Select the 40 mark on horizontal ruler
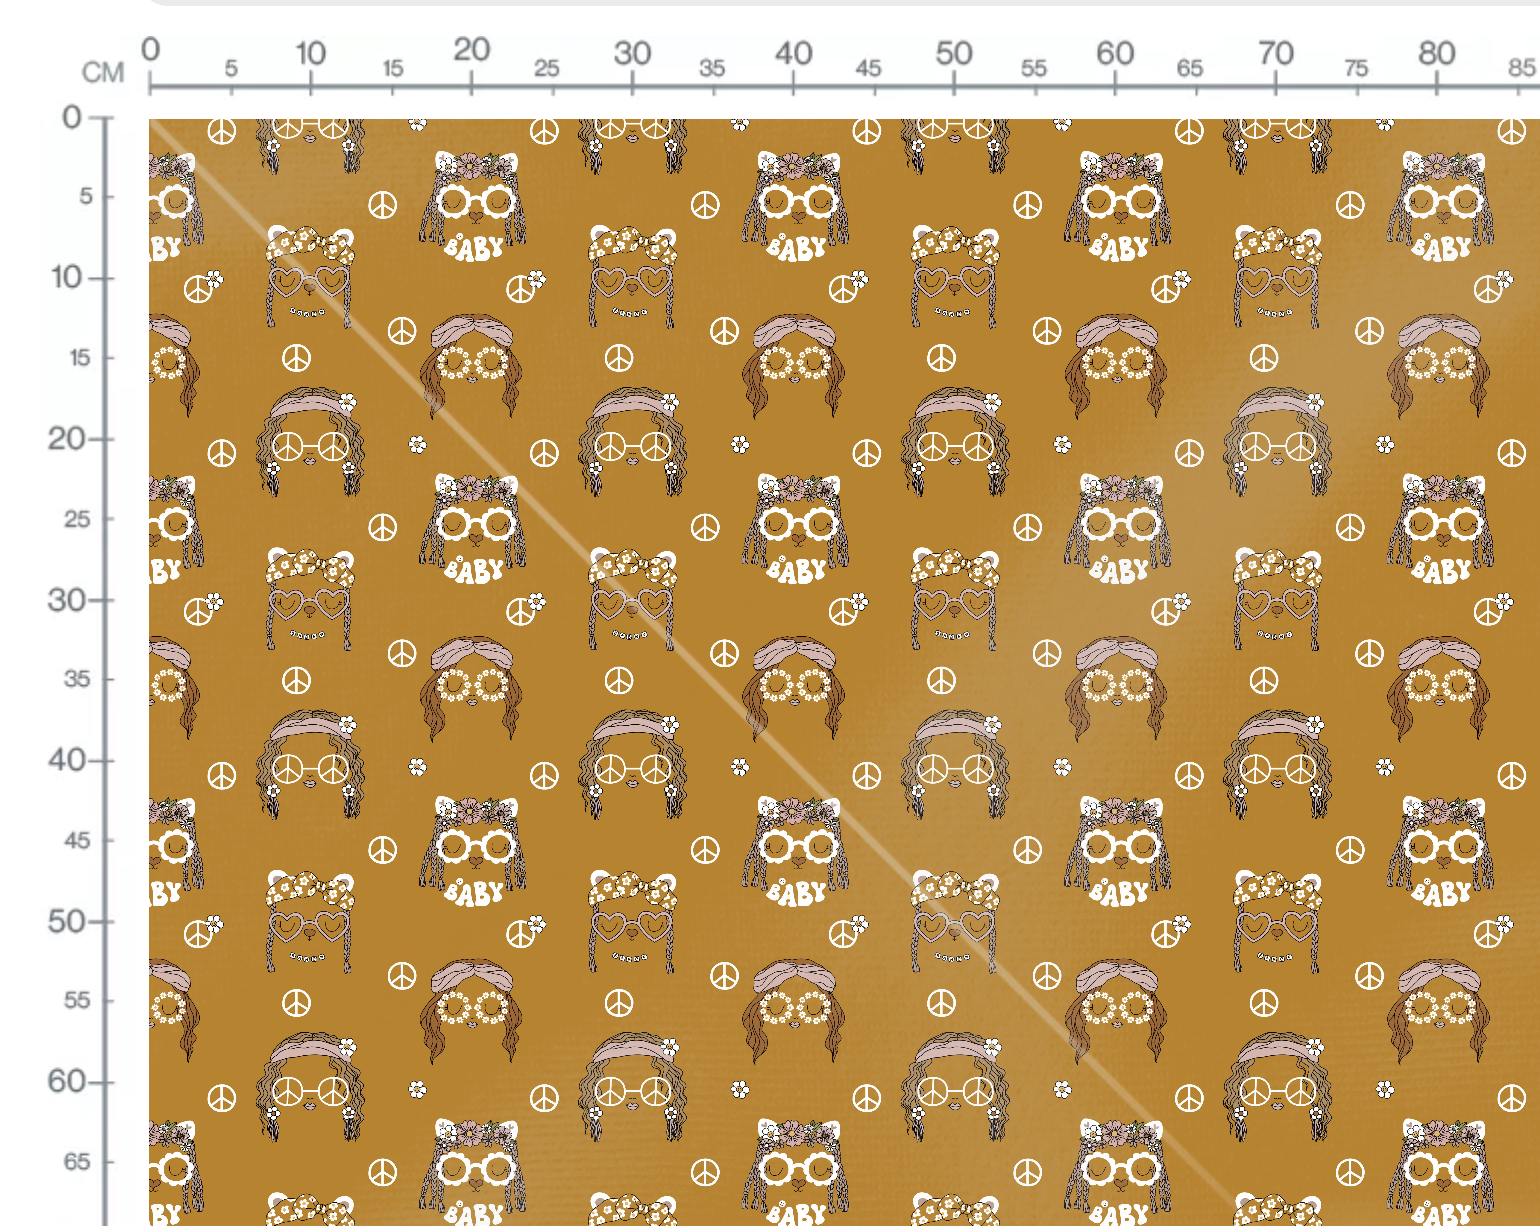The width and height of the screenshot is (1540, 1226). [793, 52]
